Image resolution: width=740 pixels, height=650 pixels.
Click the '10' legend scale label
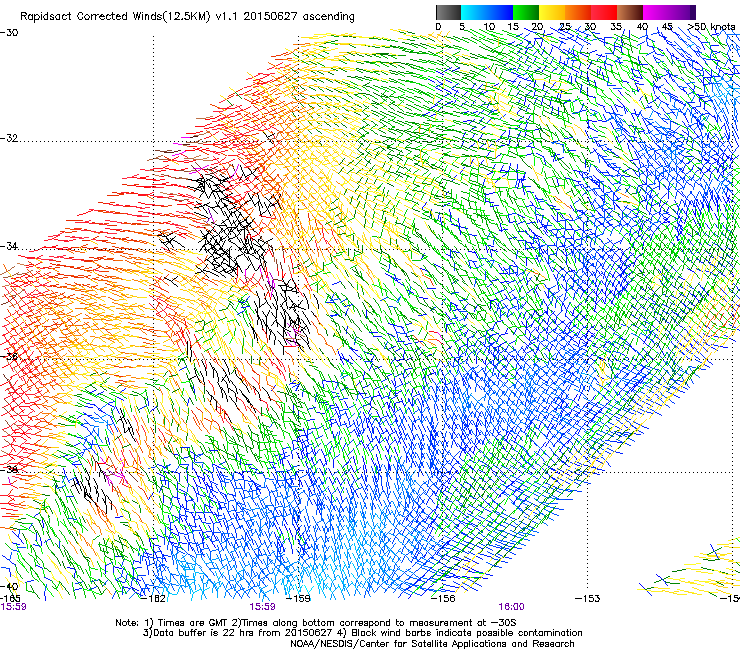(489, 27)
